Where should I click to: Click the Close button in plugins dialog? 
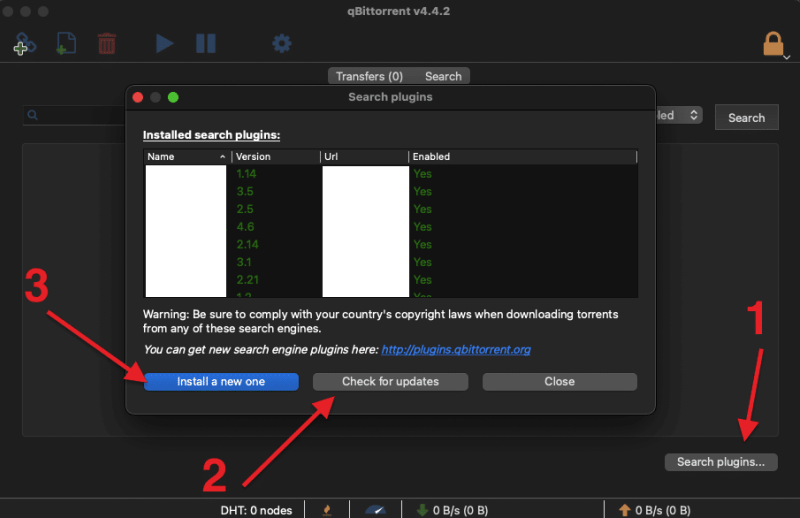click(560, 382)
